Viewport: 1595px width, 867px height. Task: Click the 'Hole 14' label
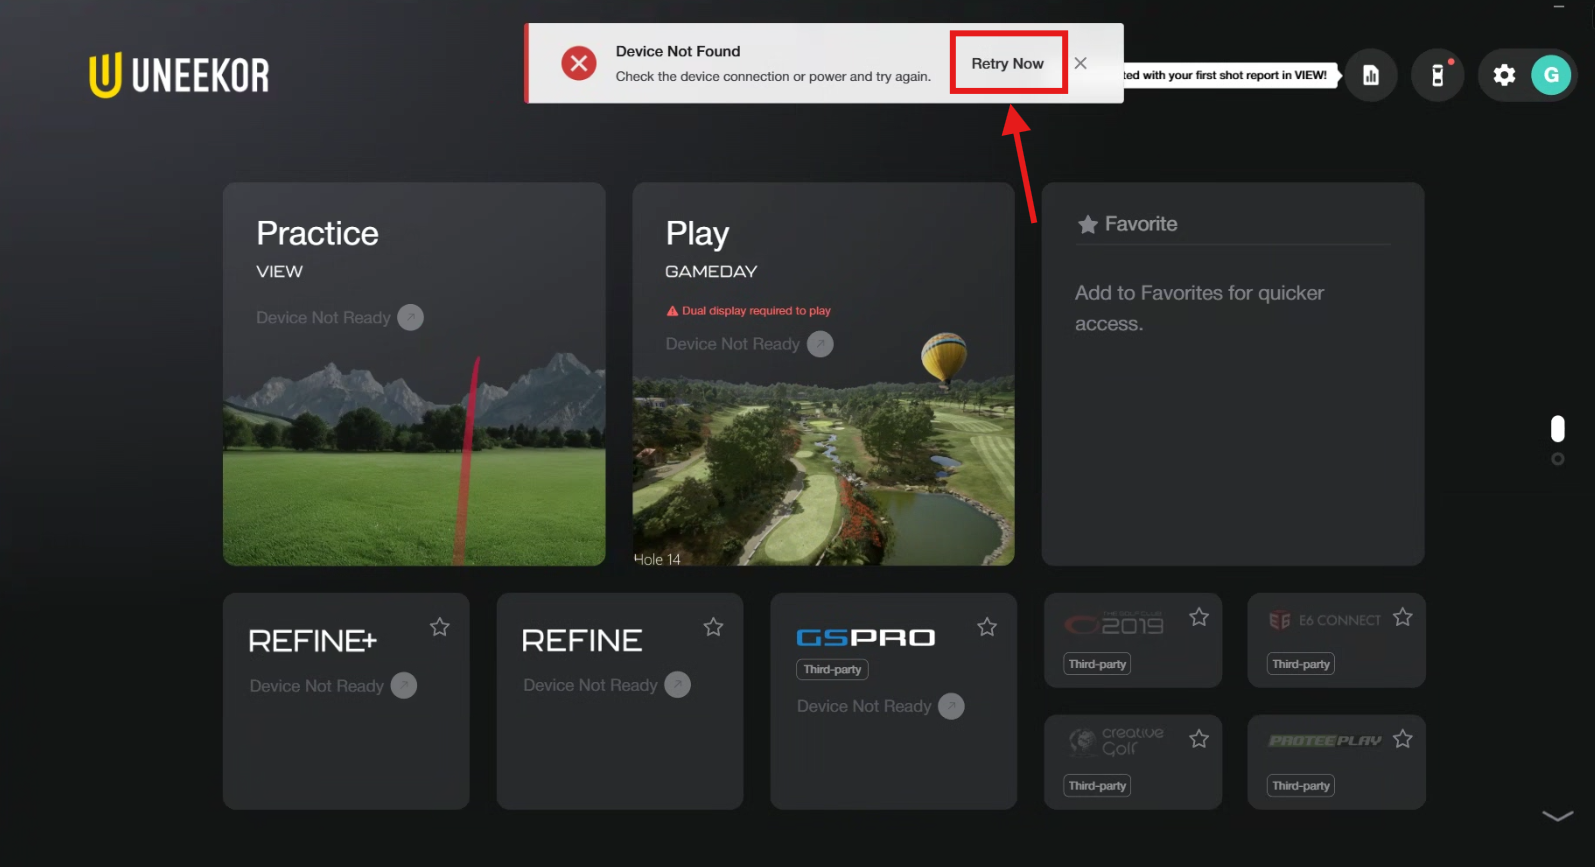pos(657,559)
